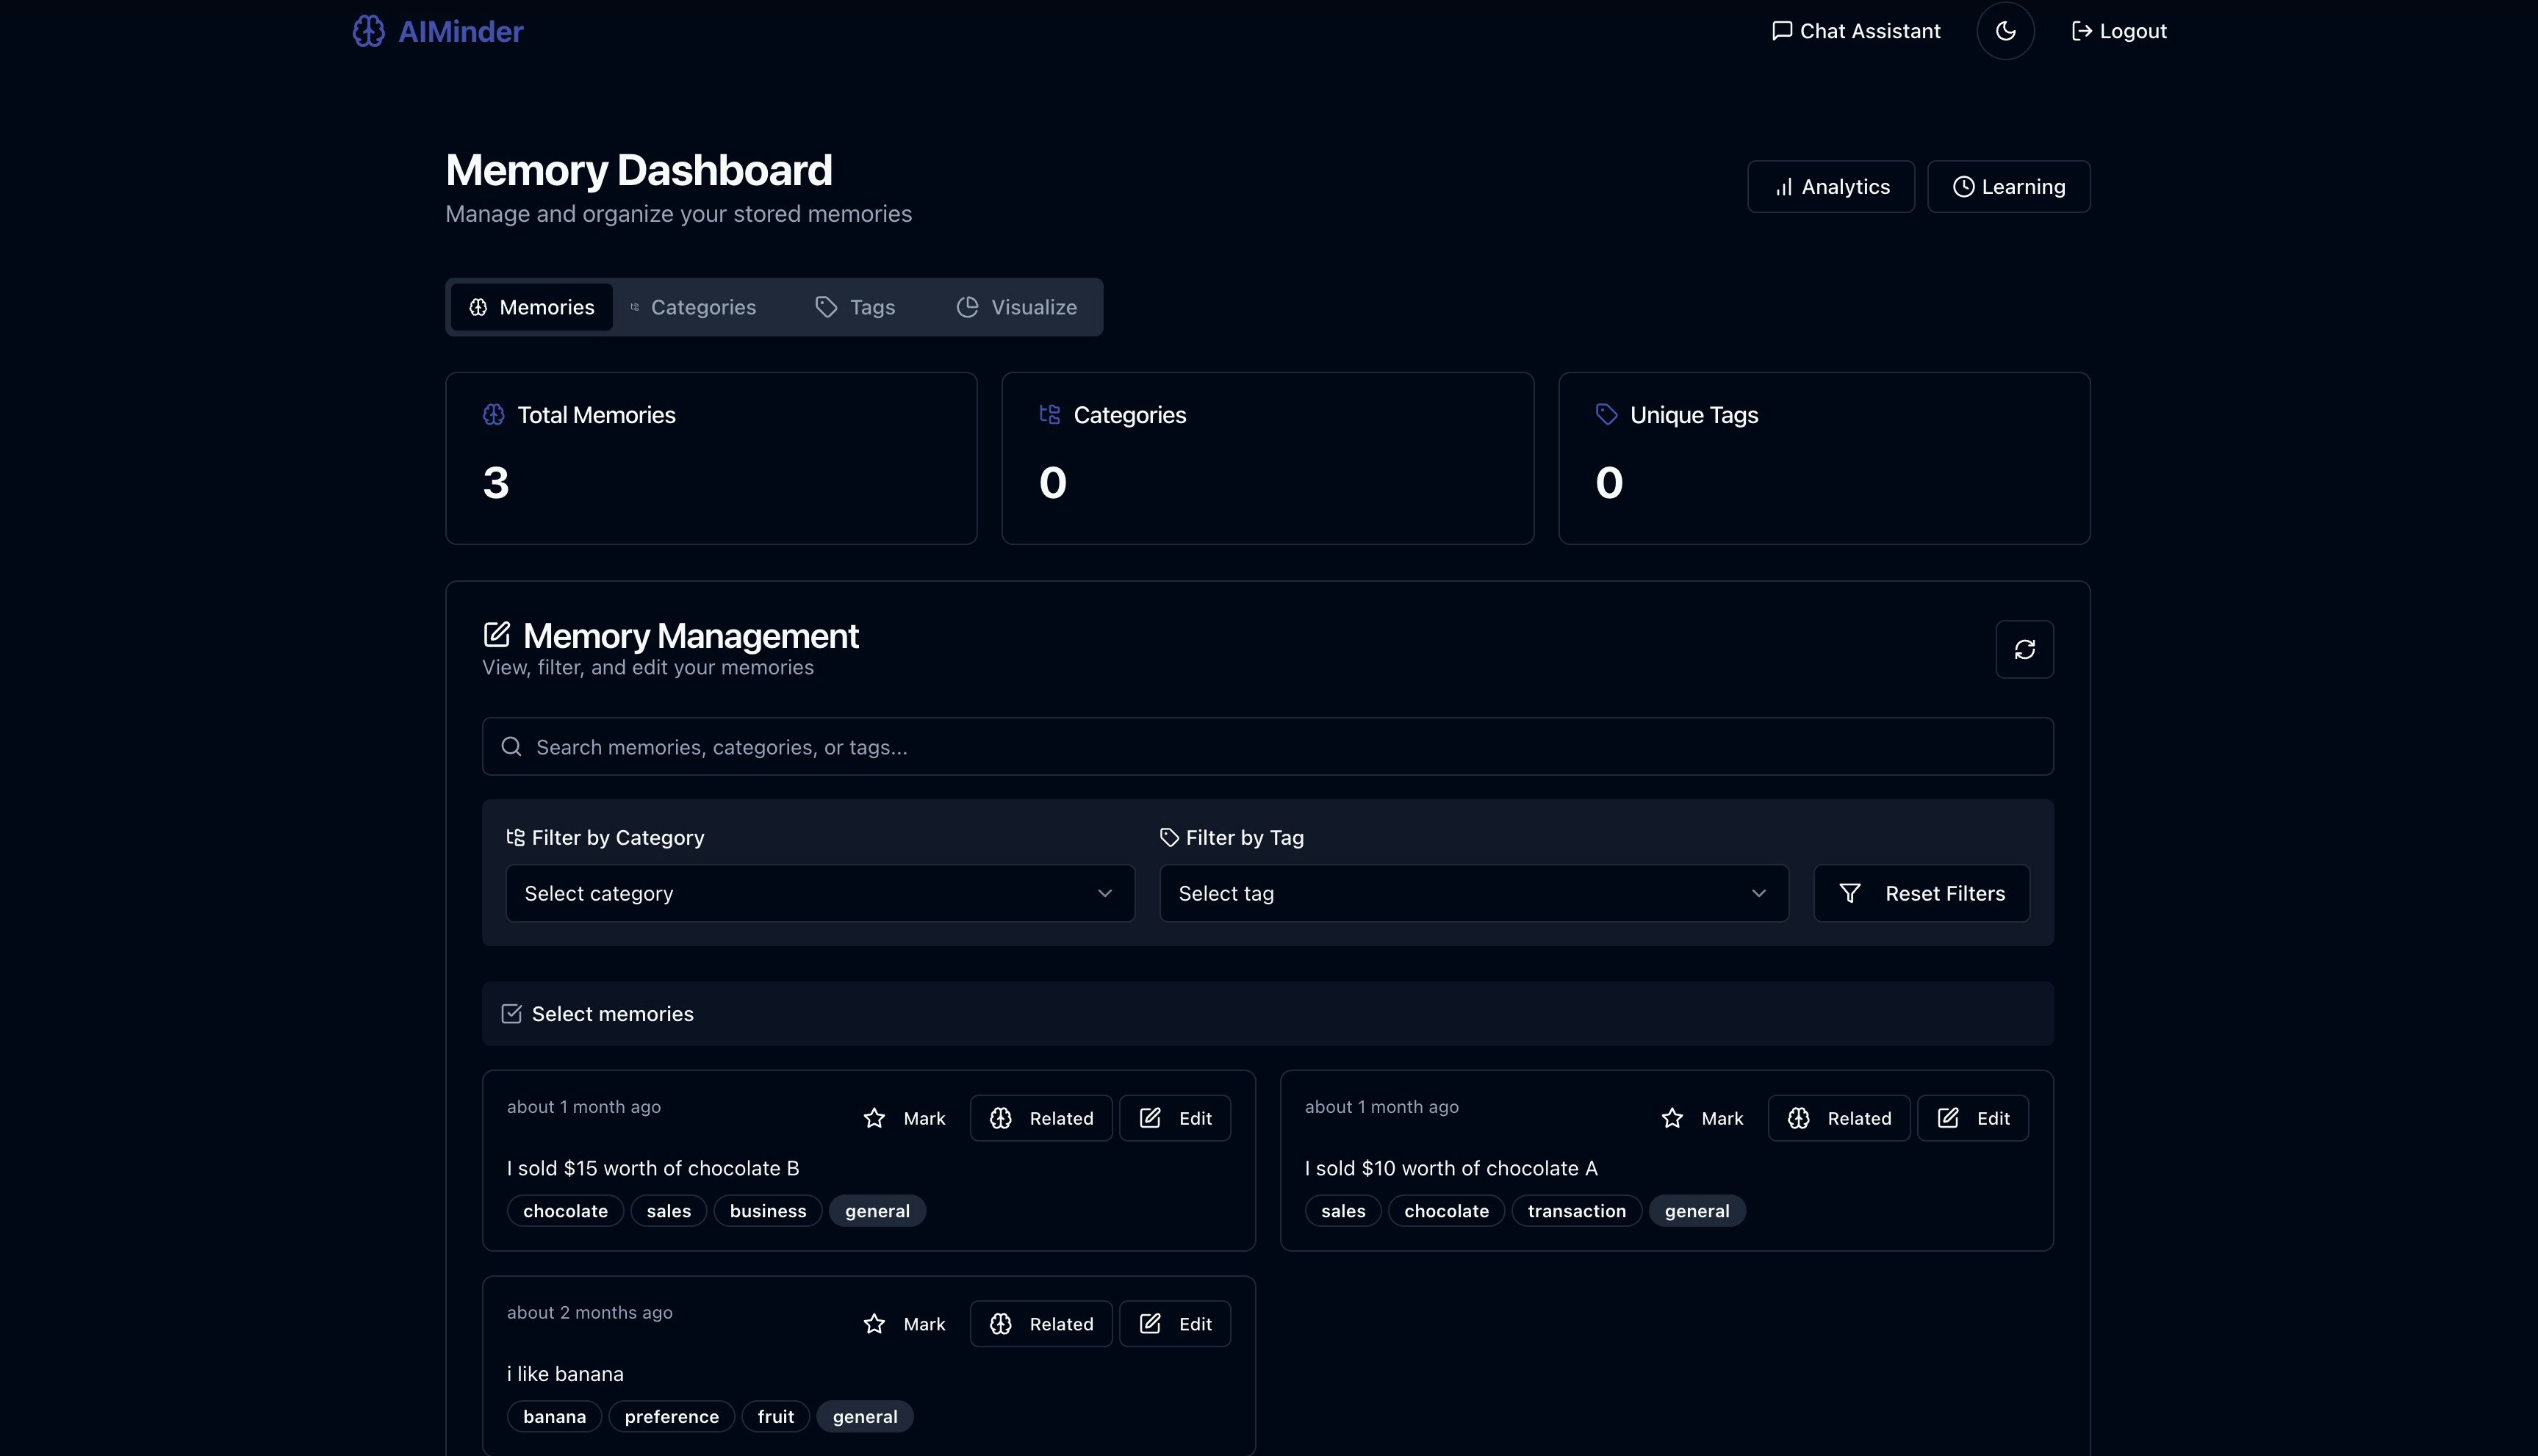
Task: Click the 'transaction' tag chip
Action: point(1576,1211)
